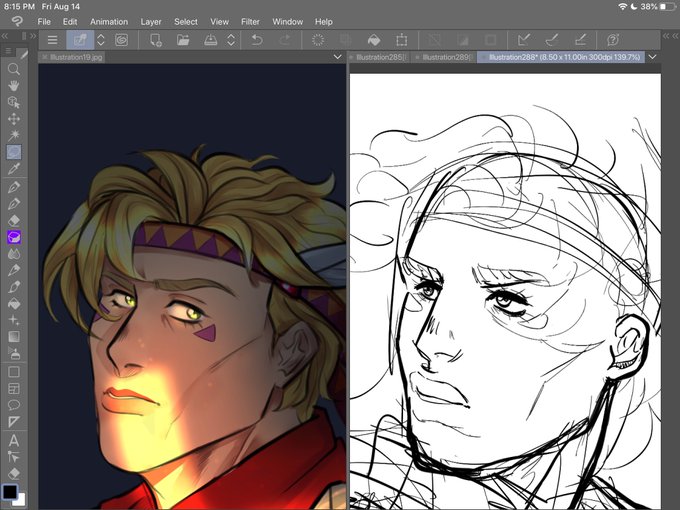Image resolution: width=680 pixels, height=510 pixels.
Task: Select the Frame border panel tool
Action: pyautogui.click(x=14, y=389)
